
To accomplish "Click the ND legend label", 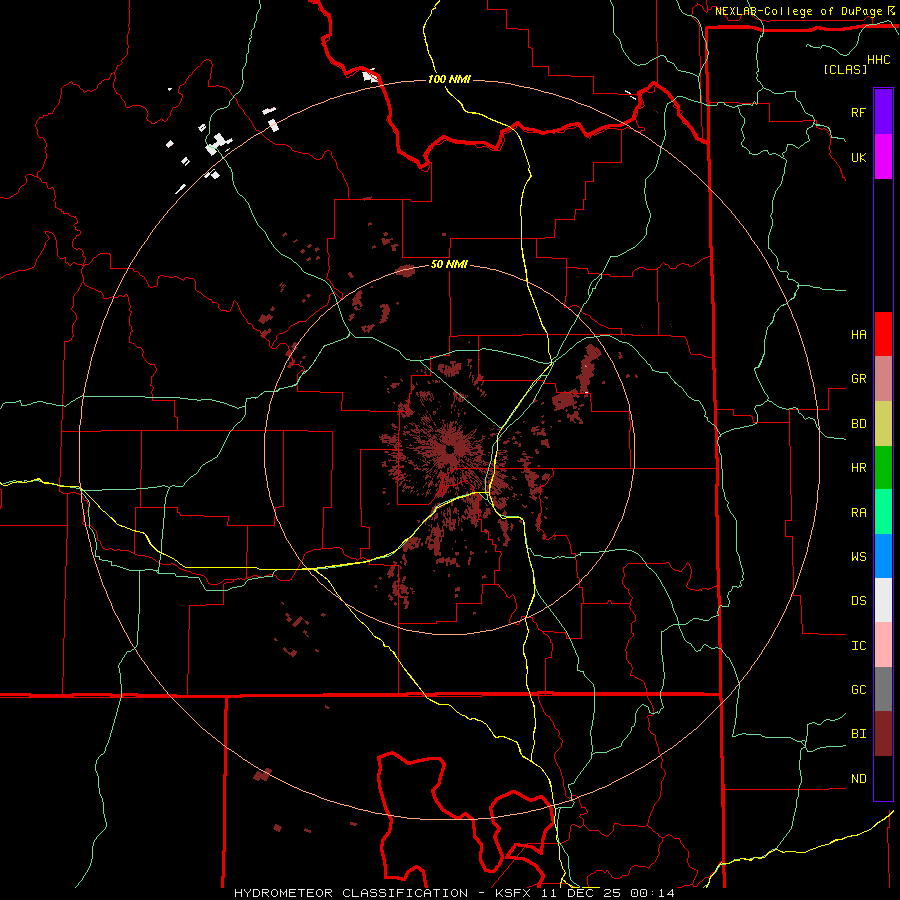I will pyautogui.click(x=858, y=779).
